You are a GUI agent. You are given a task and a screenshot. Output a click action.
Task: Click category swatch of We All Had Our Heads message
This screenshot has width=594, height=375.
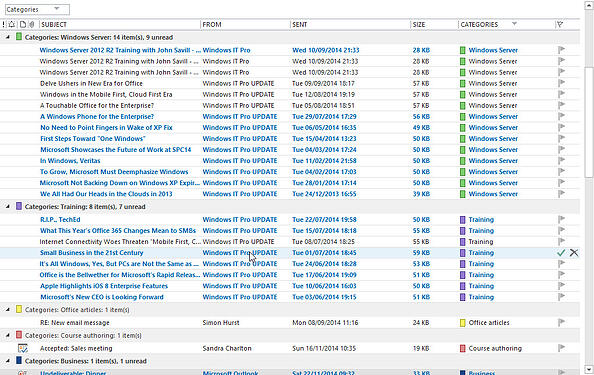pos(463,194)
